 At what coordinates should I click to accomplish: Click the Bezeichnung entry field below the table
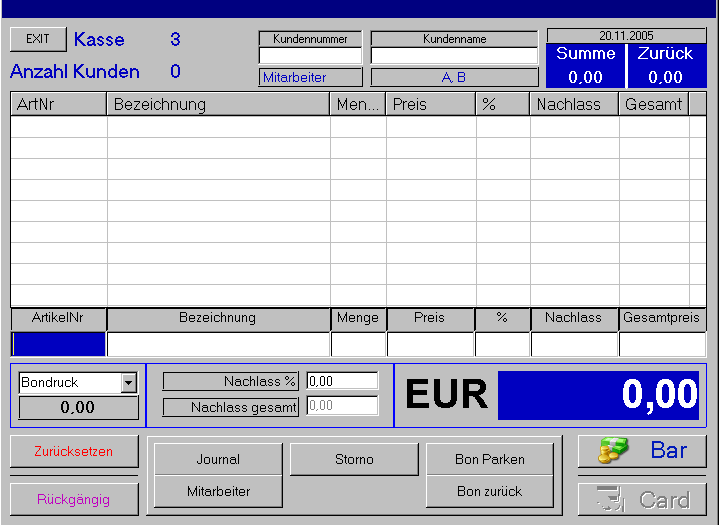[218, 344]
